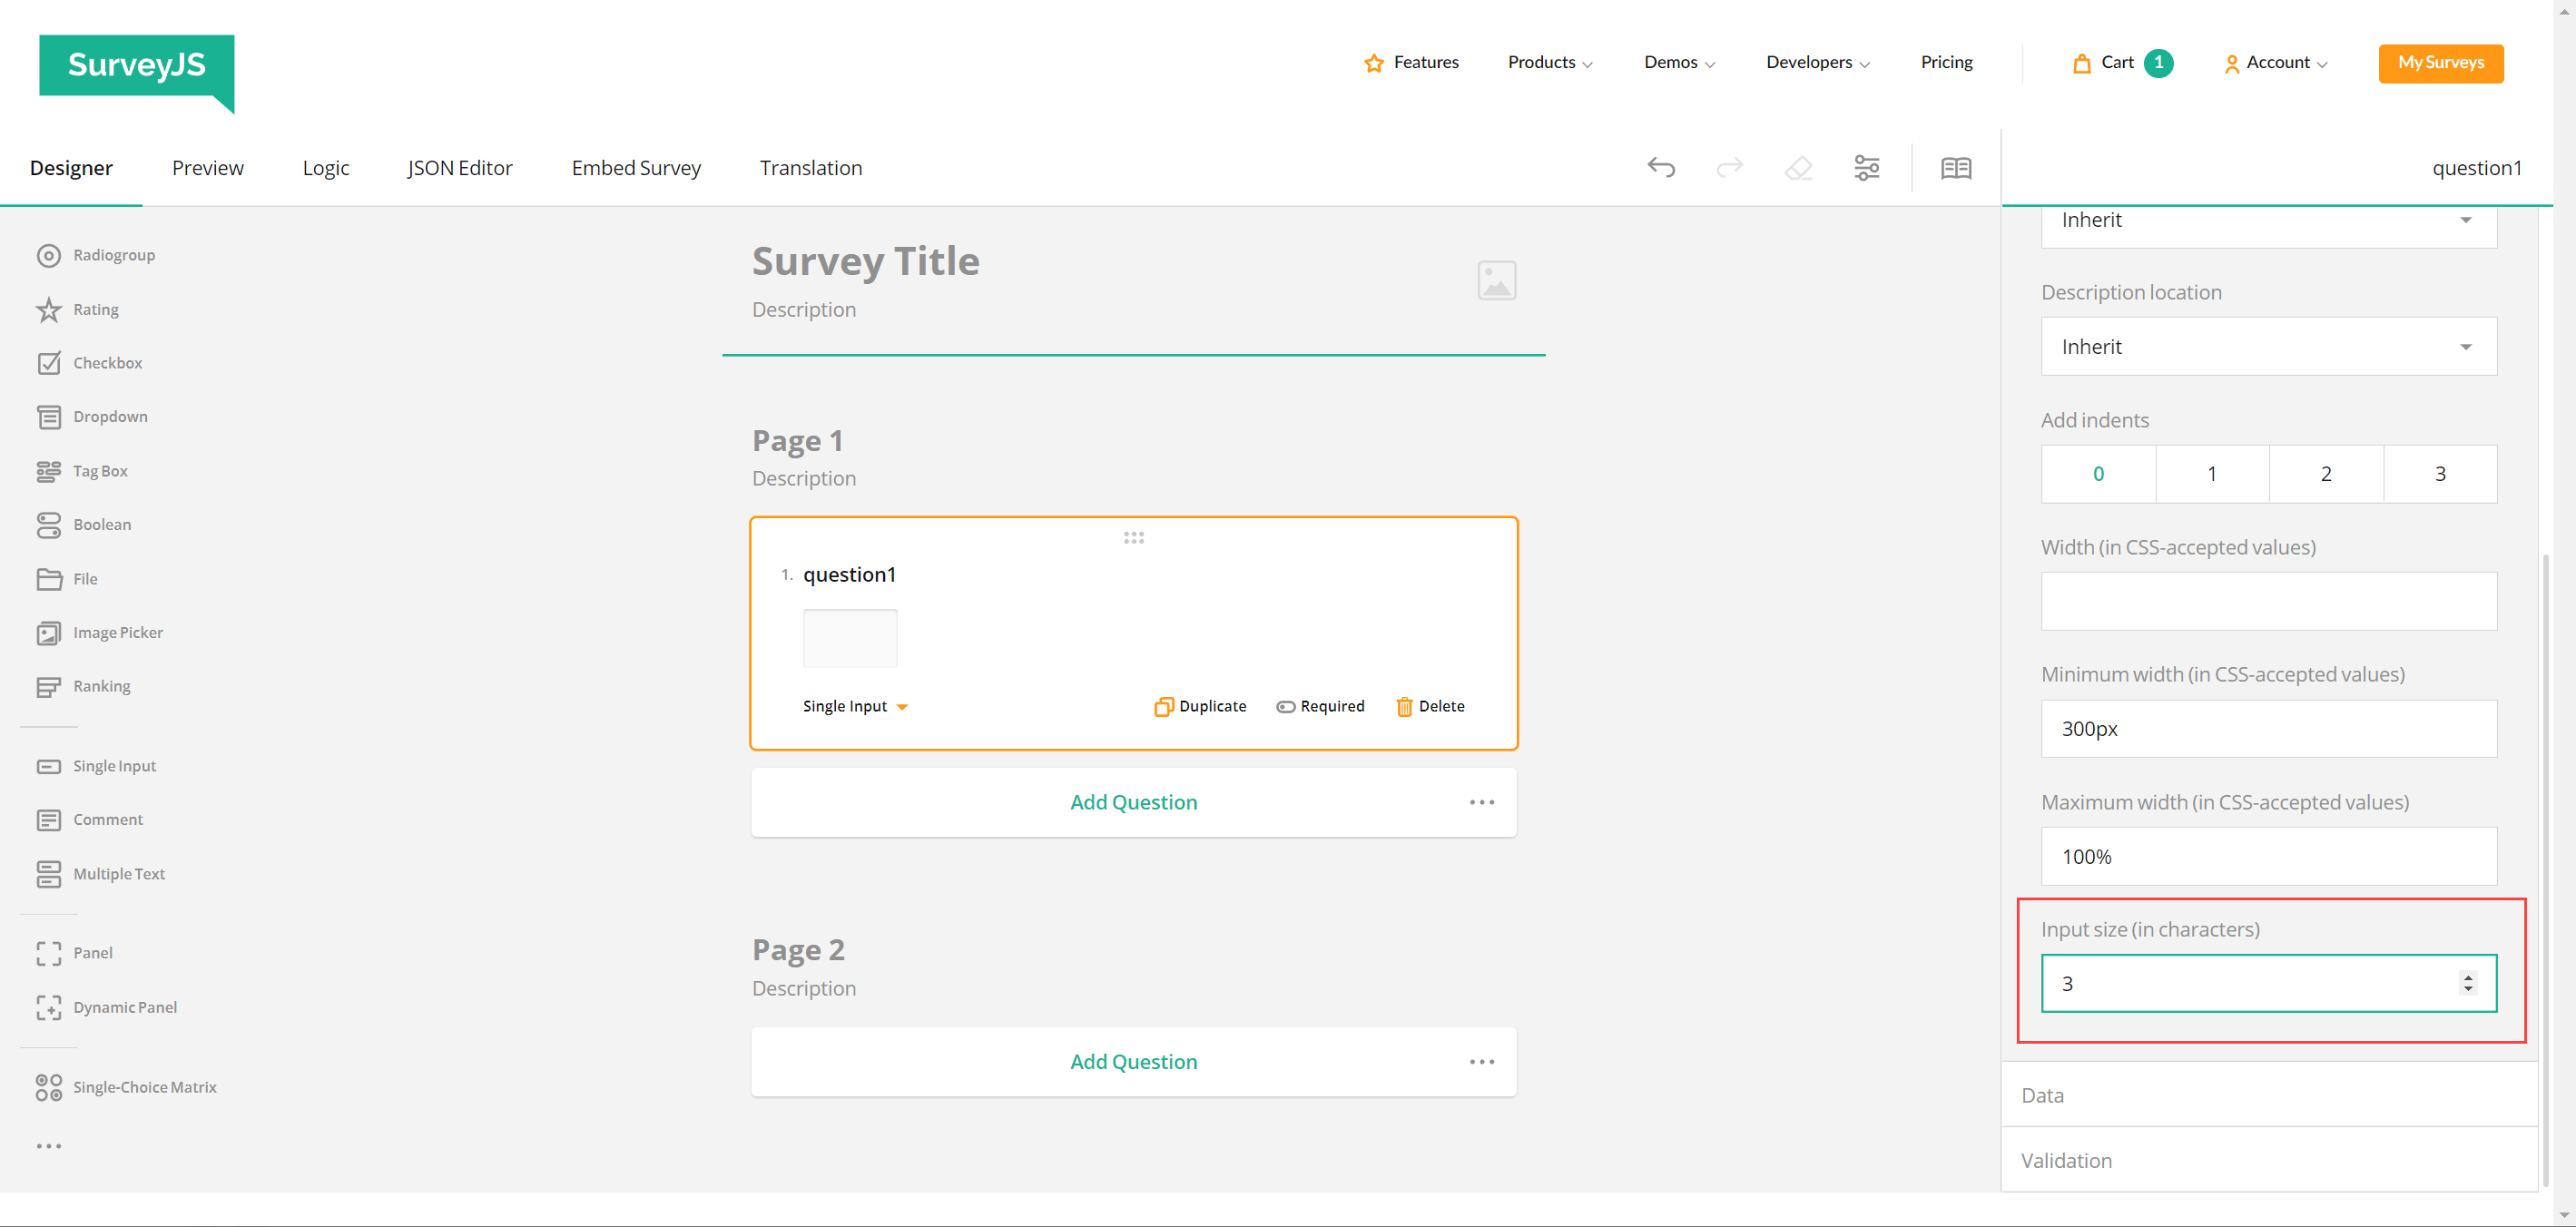
Task: Add a Boolean question from toolbox
Action: click(x=102, y=524)
